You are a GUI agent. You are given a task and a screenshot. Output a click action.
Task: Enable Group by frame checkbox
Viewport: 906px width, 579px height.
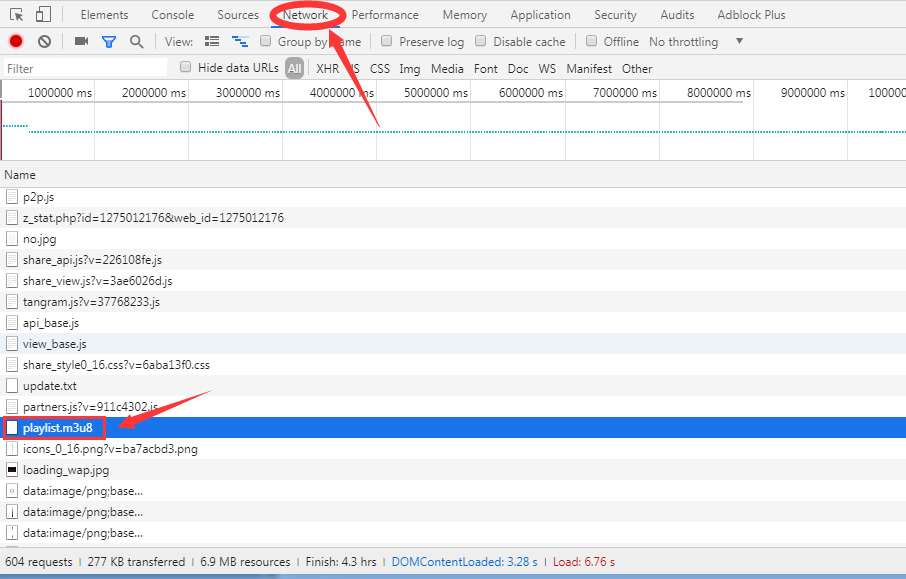point(266,40)
